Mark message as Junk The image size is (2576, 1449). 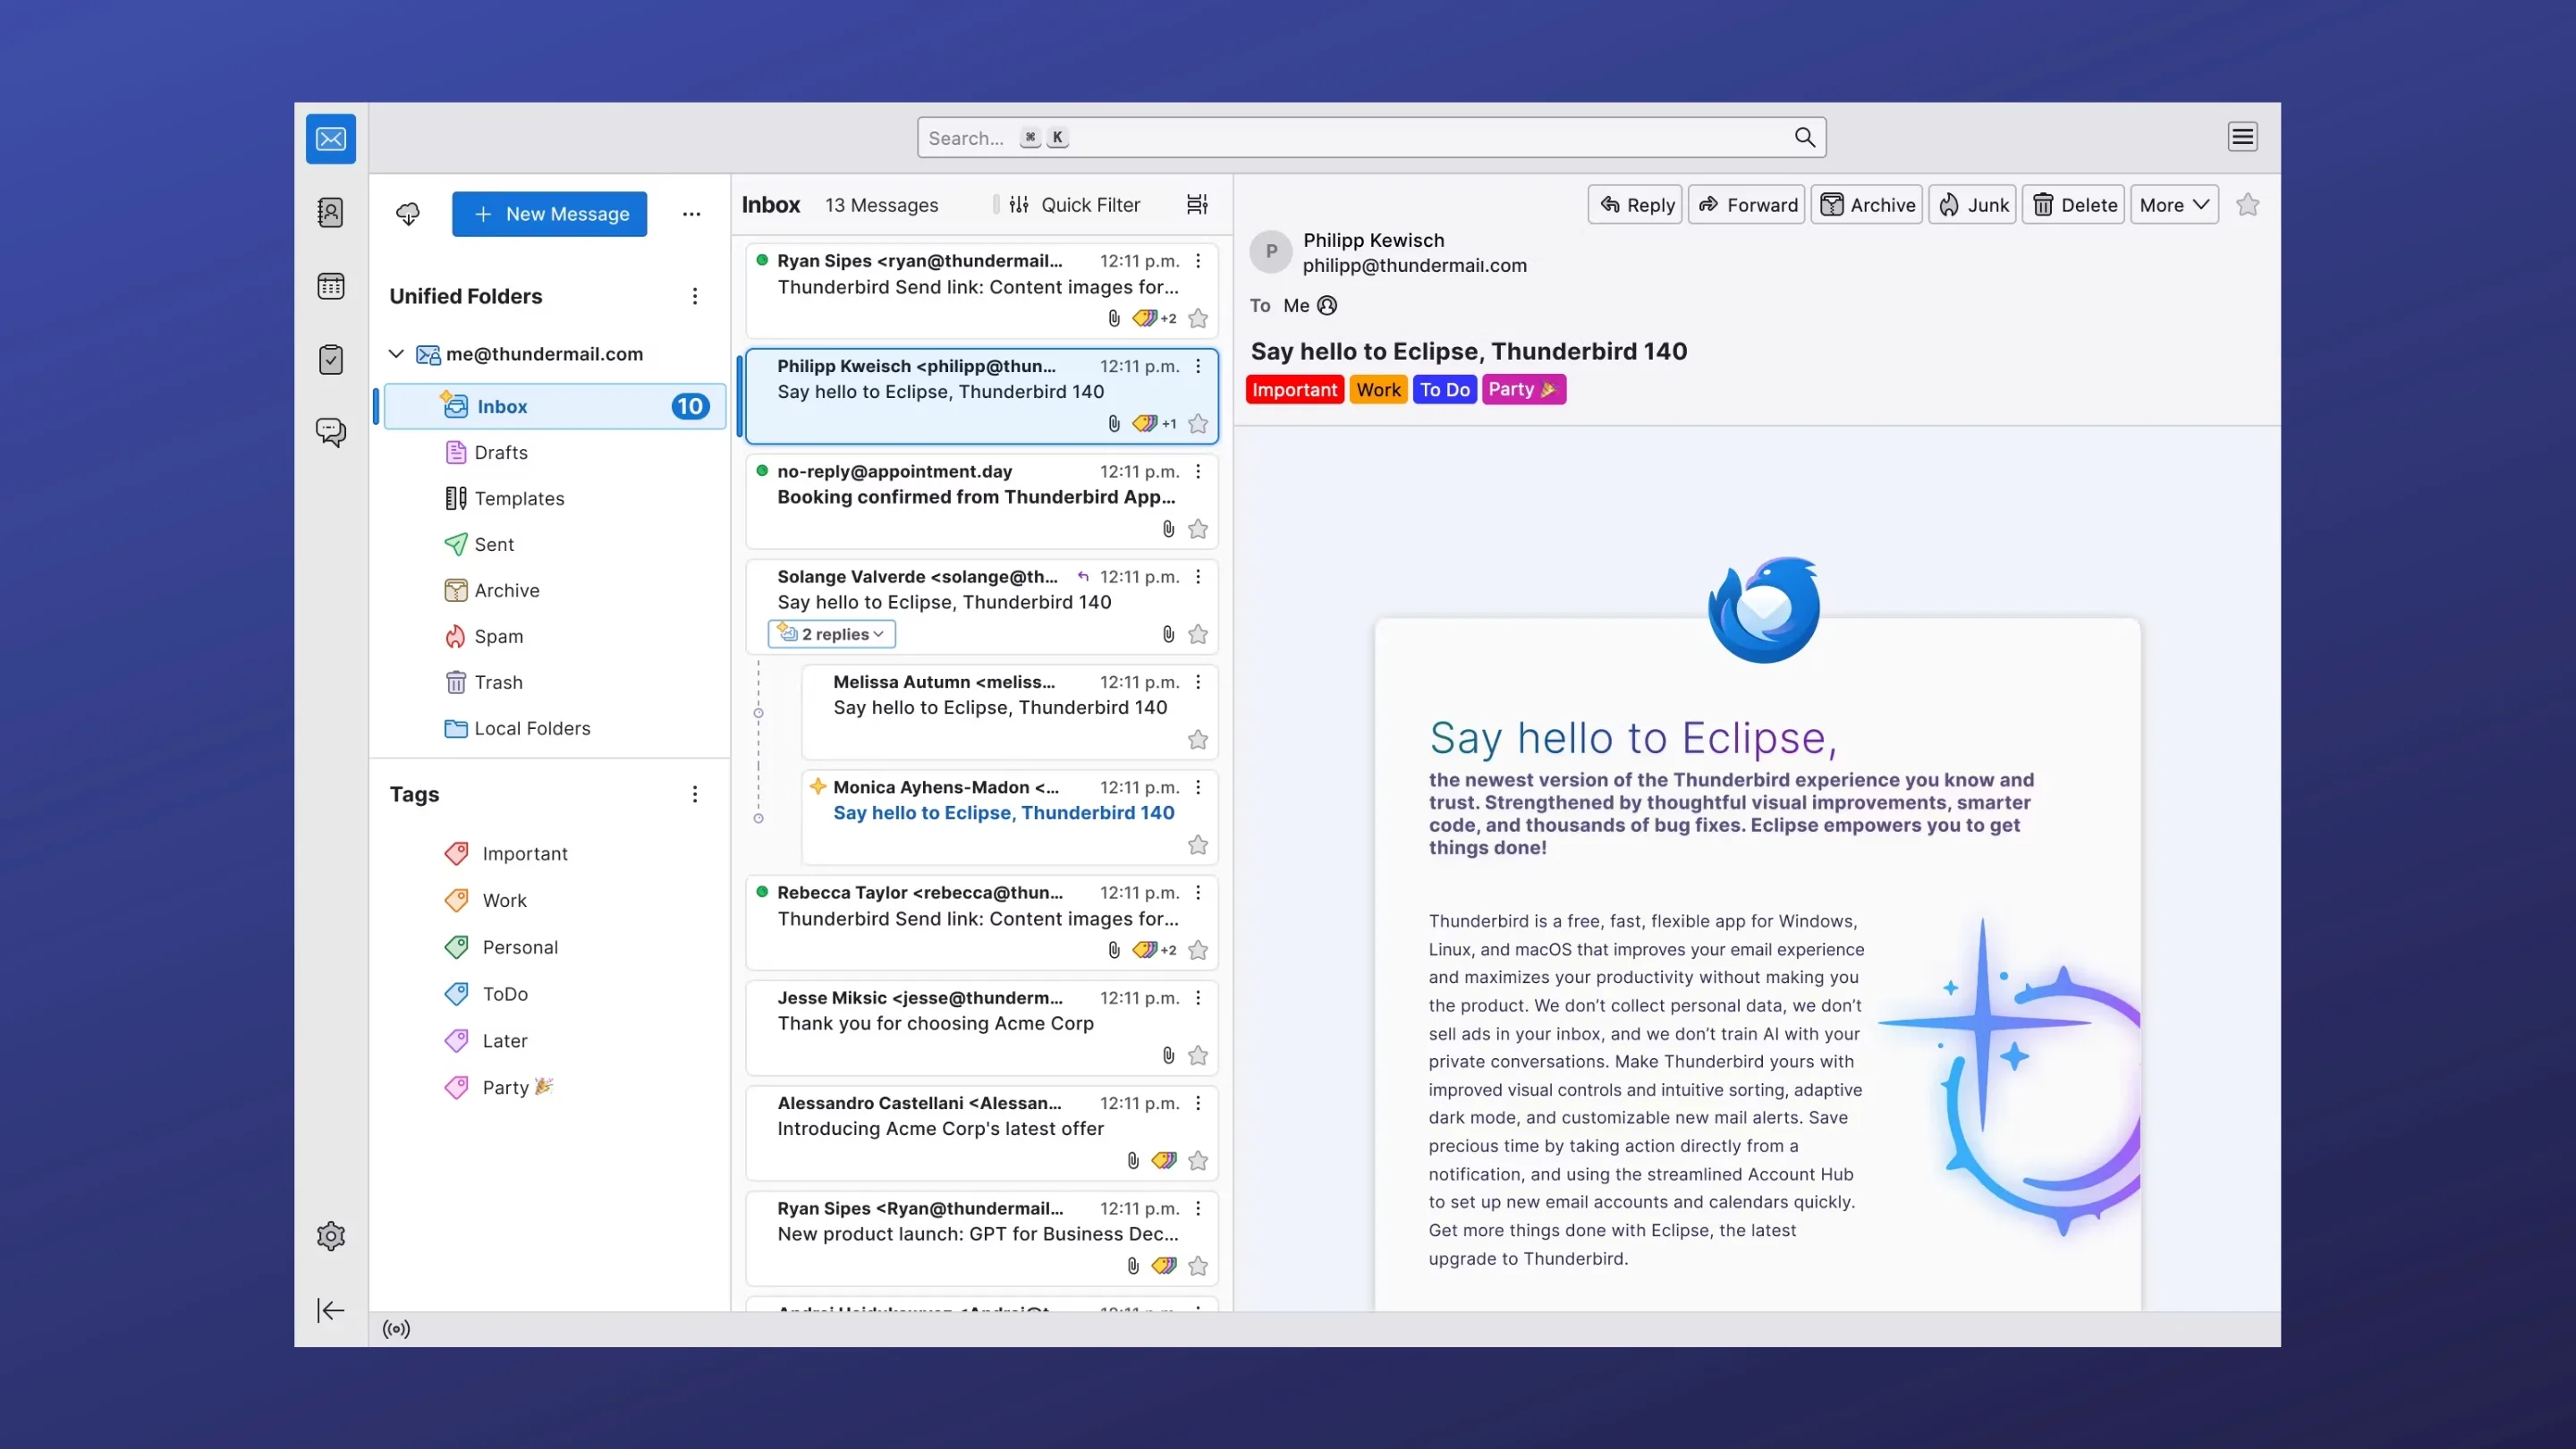coord(1973,205)
